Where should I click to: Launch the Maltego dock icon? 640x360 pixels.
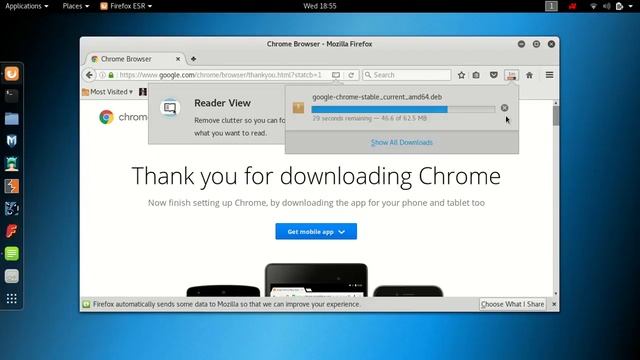point(11,209)
